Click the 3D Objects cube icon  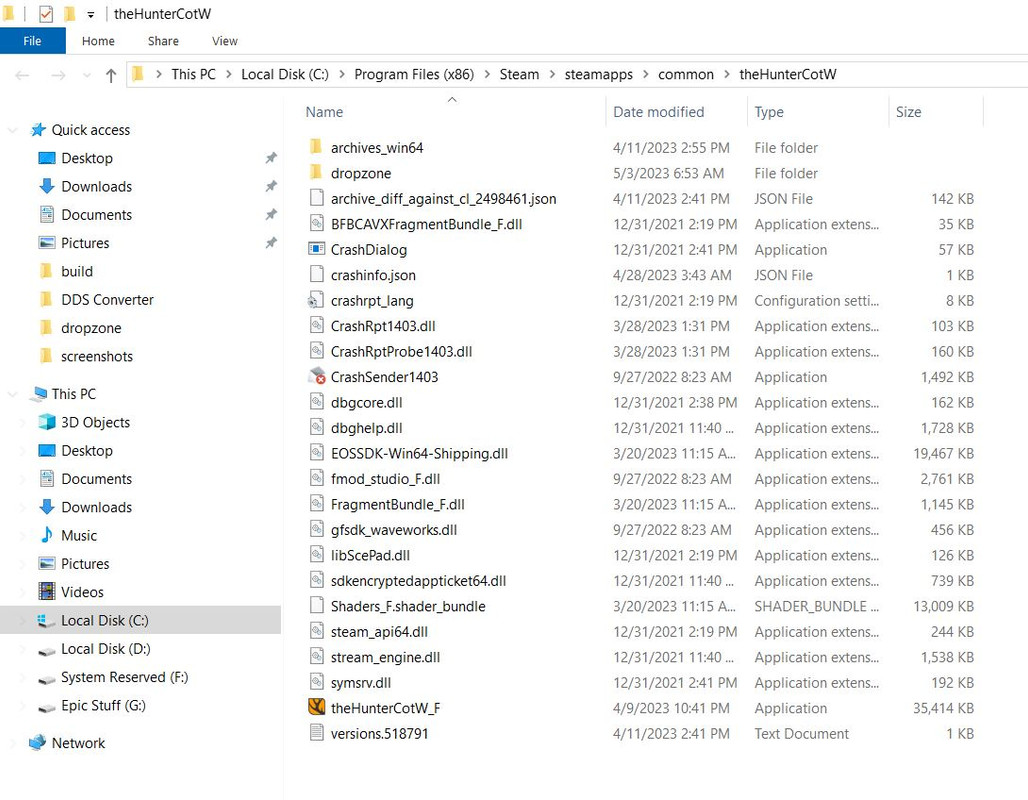coord(47,422)
